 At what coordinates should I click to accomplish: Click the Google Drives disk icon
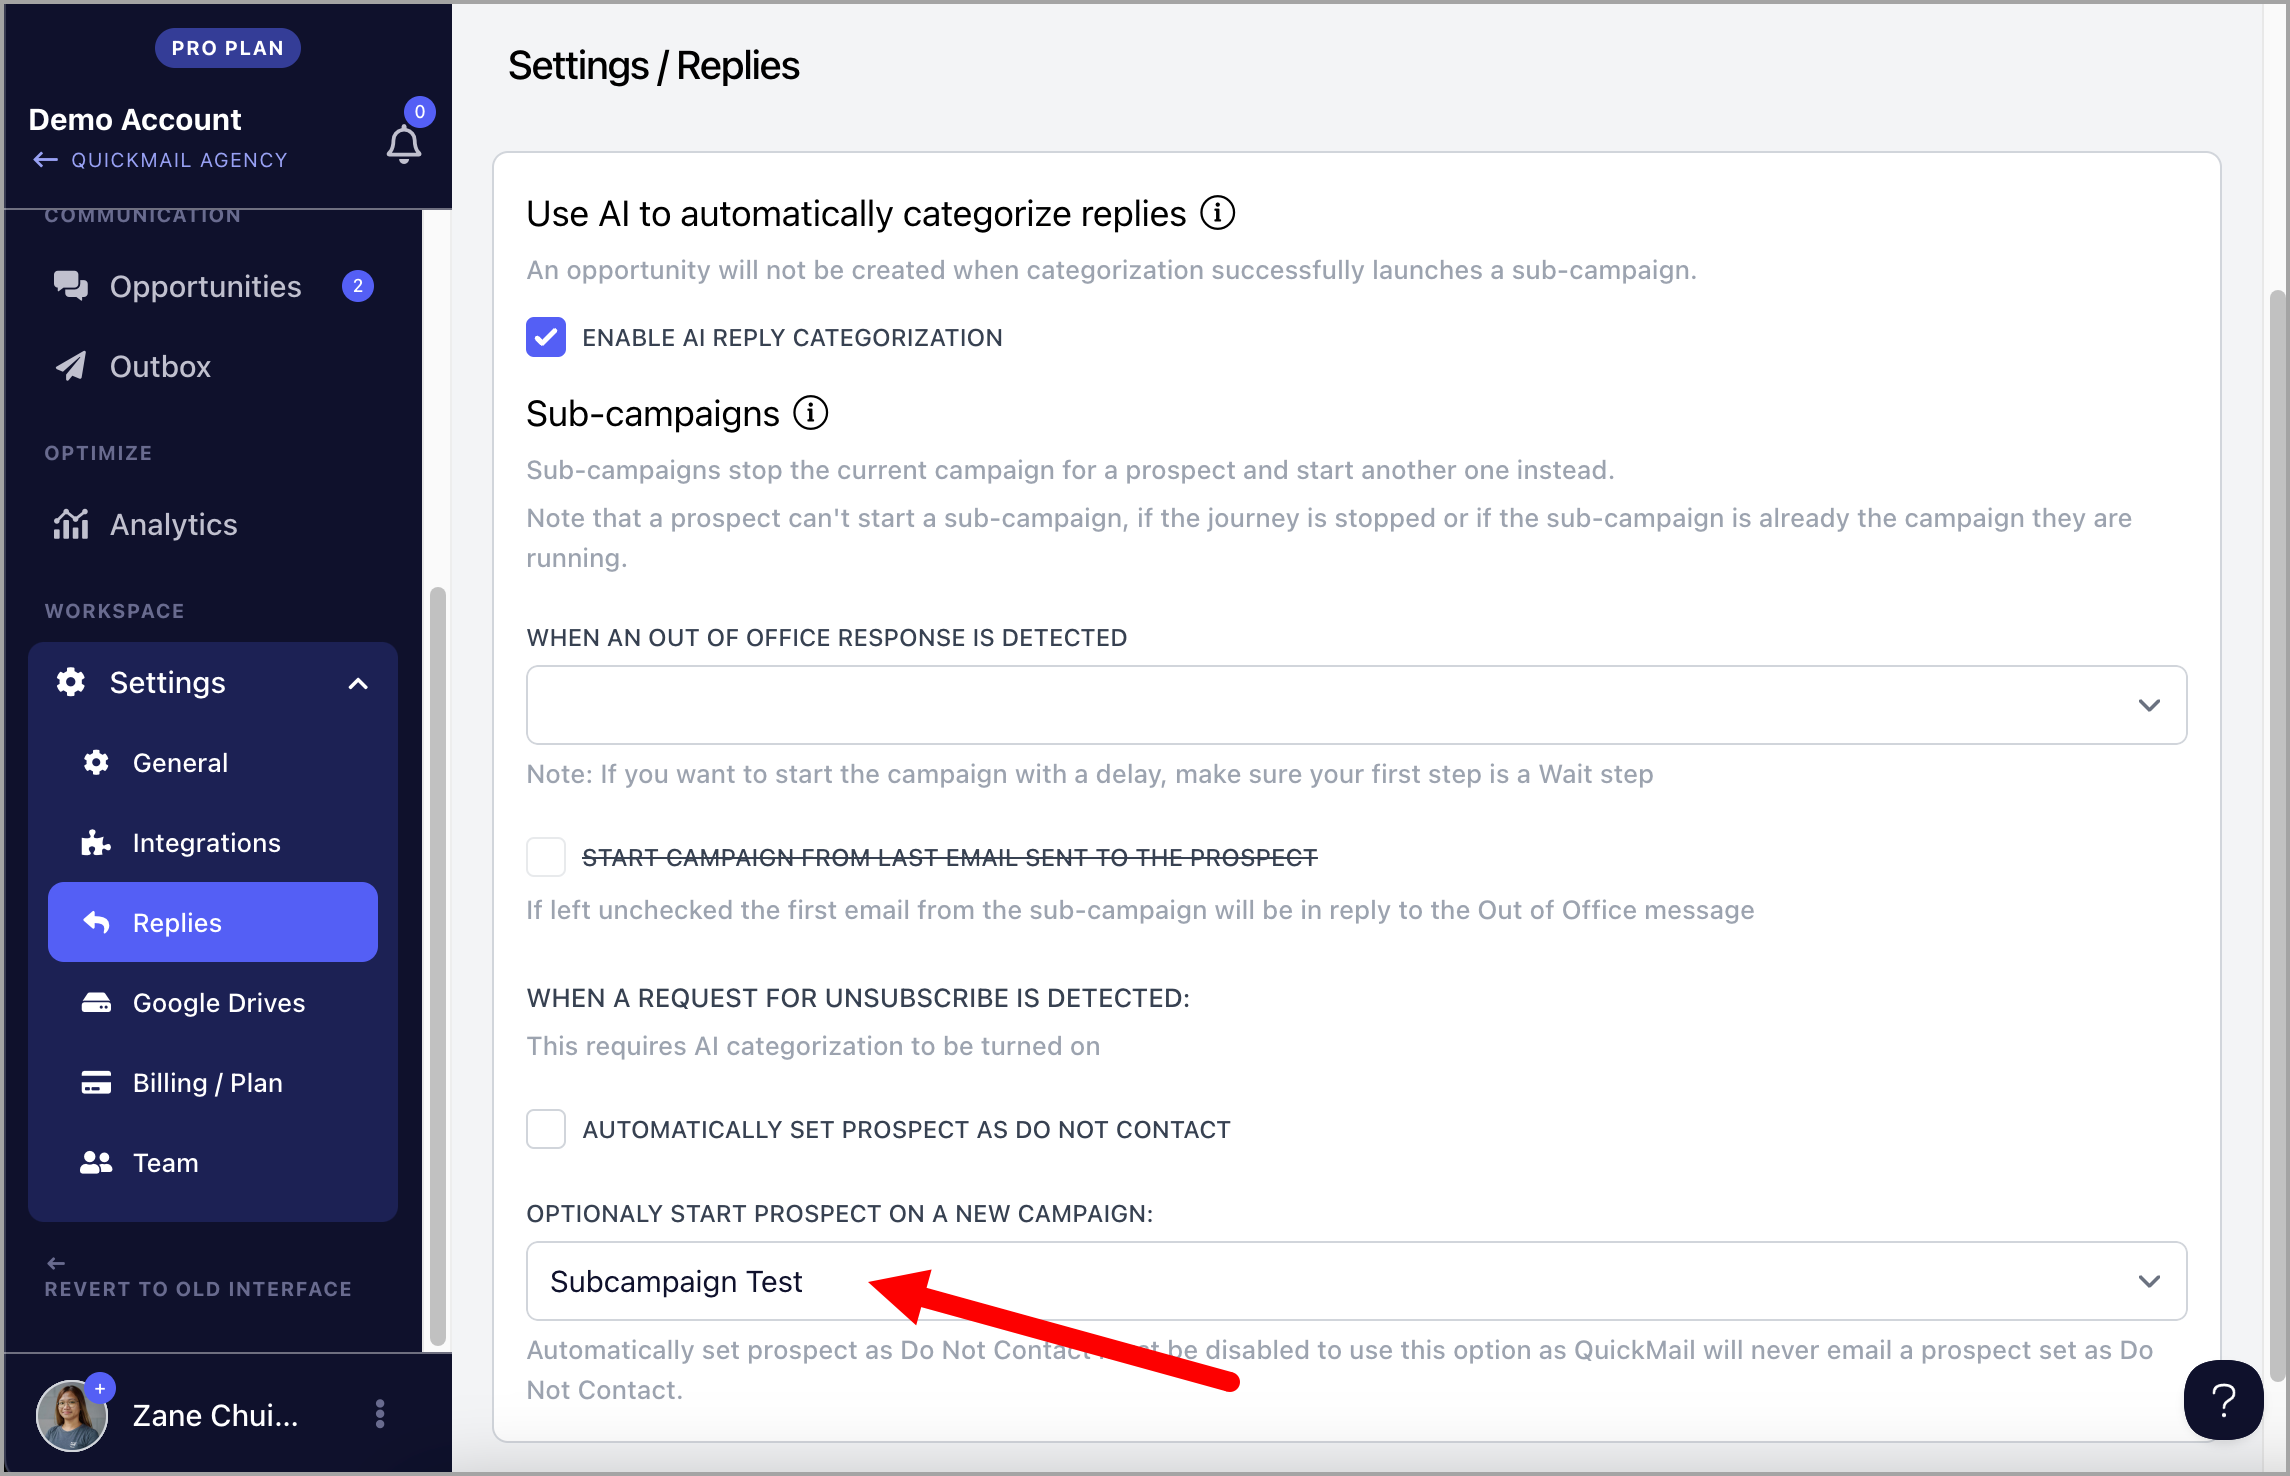click(96, 1003)
